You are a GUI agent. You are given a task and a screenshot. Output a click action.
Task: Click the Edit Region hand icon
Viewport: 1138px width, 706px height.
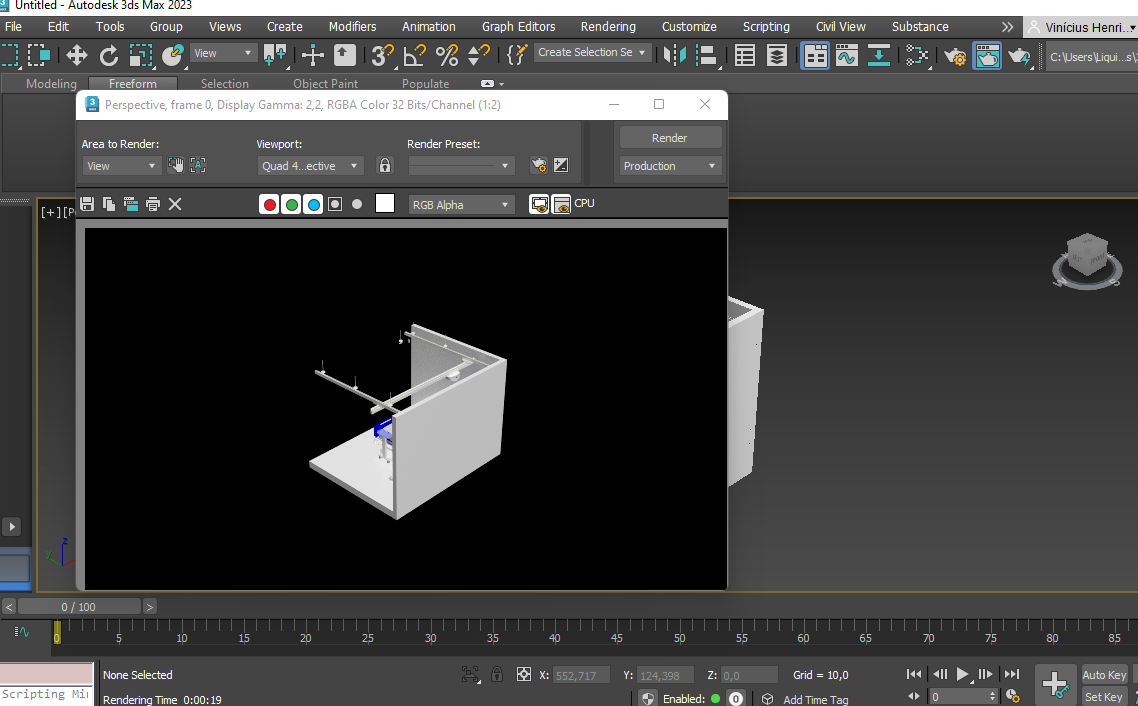tap(176, 165)
